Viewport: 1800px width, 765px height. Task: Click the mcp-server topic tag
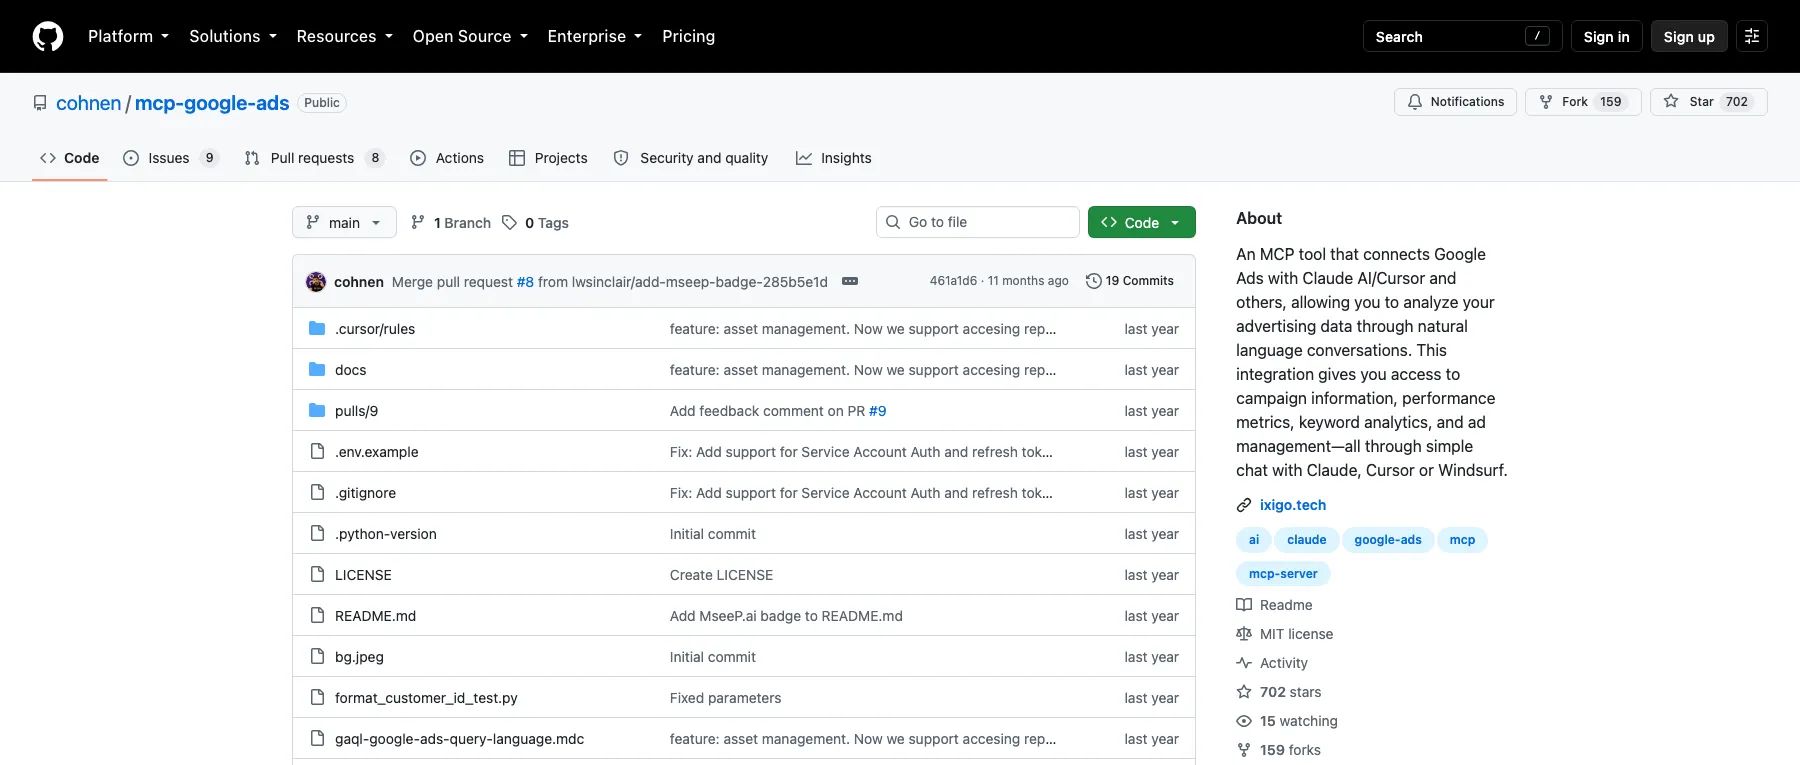(x=1283, y=574)
